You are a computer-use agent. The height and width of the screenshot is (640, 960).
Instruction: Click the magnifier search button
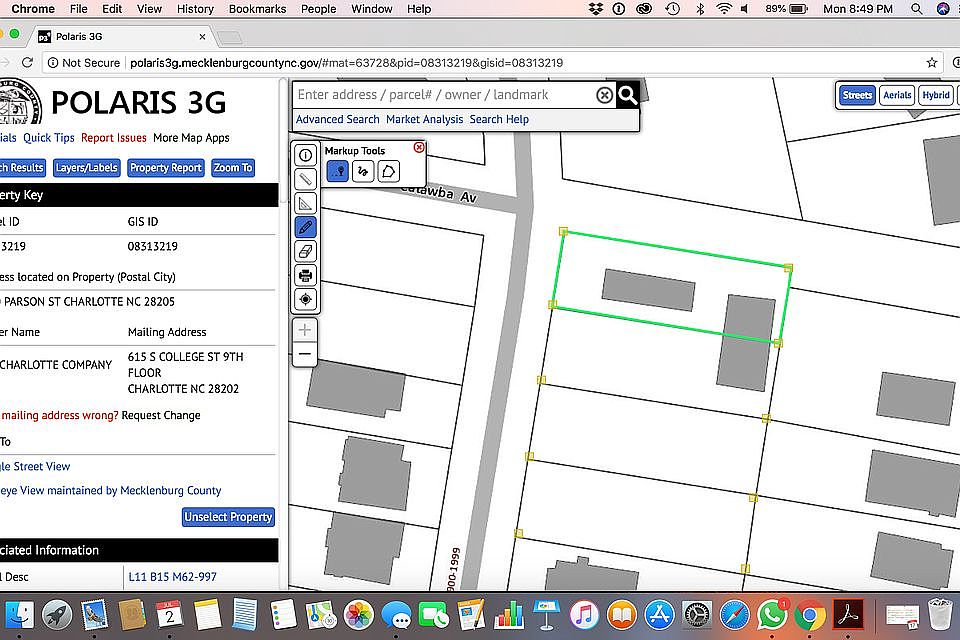[x=627, y=95]
